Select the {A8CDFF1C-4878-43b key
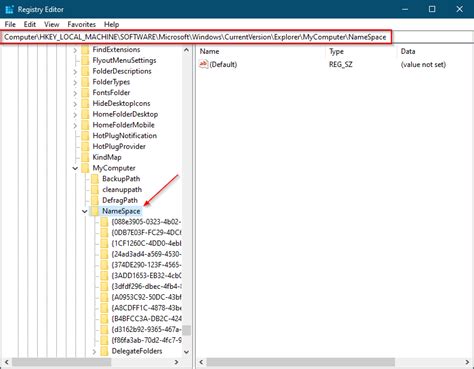 tap(146, 308)
